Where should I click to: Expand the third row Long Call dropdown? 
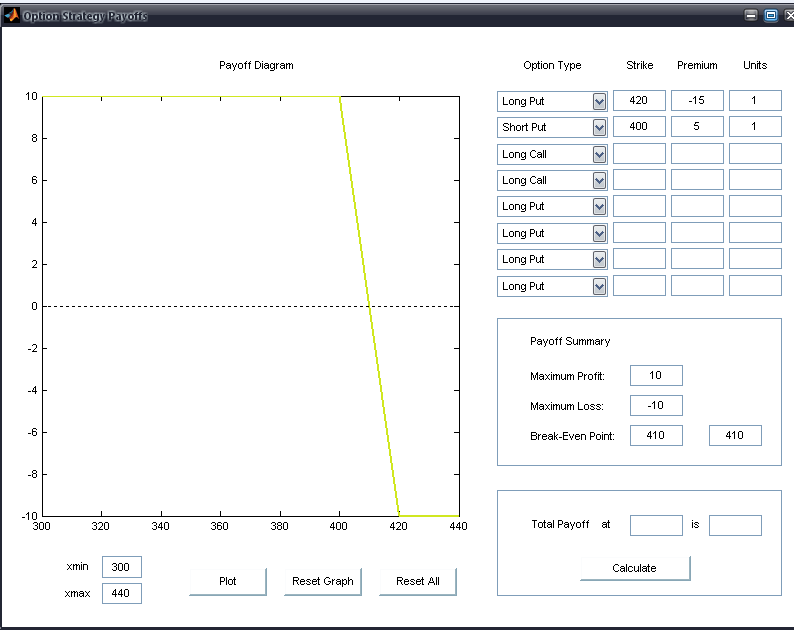click(552, 154)
